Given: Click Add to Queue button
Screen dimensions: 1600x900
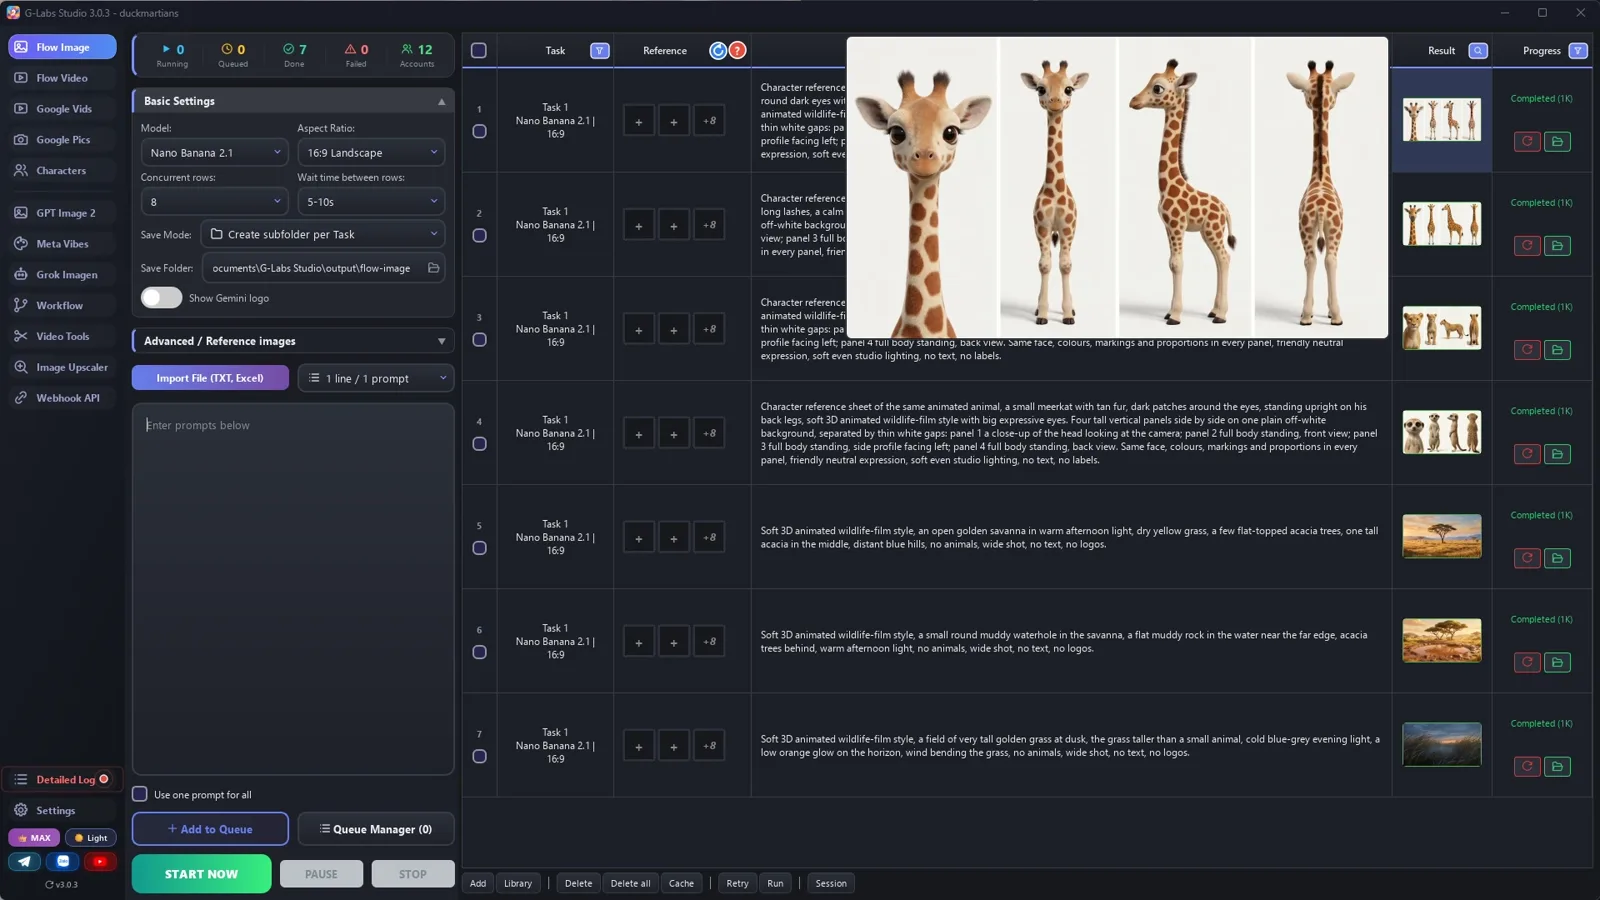Looking at the screenshot, I should pos(210,829).
